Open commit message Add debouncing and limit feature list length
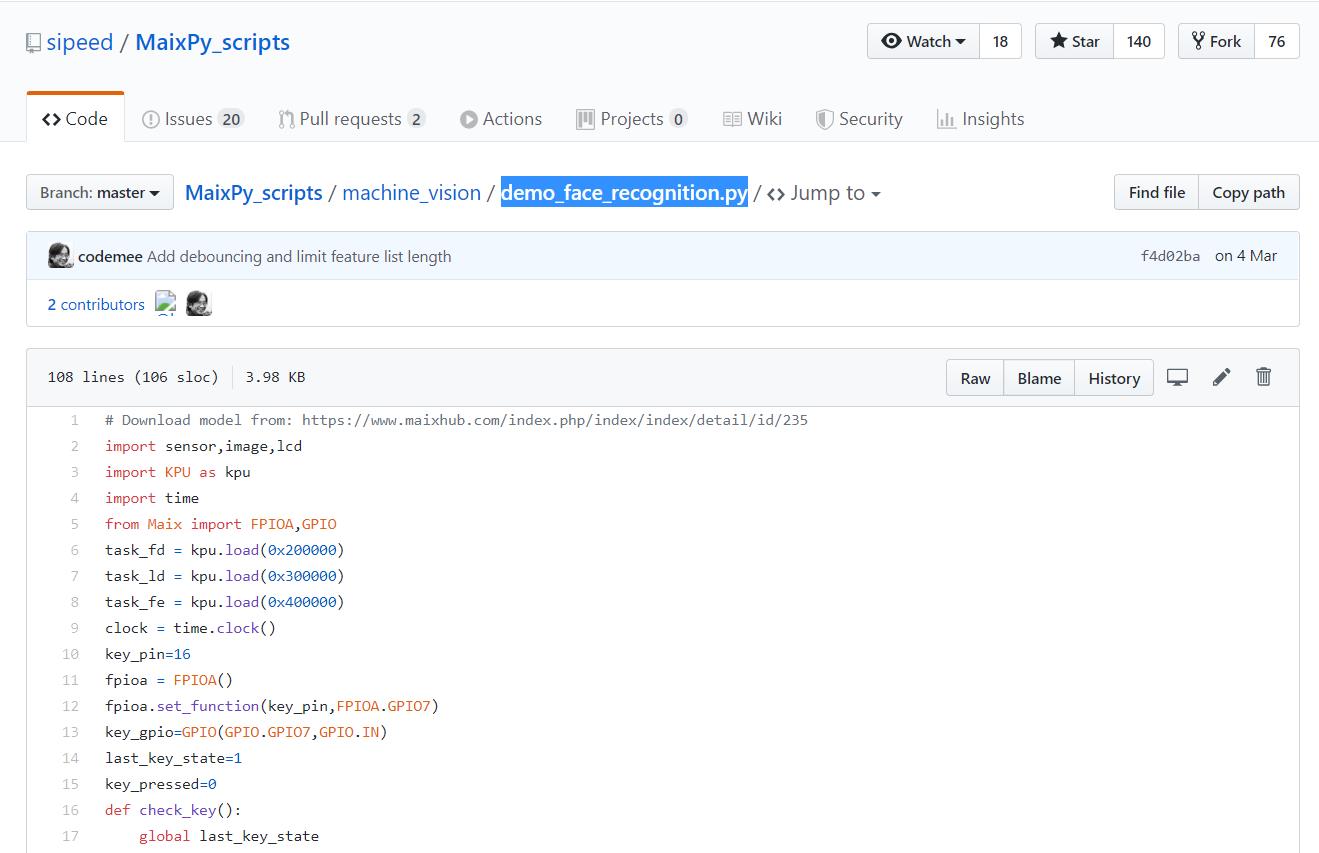Image resolution: width=1319 pixels, height=853 pixels. coord(299,256)
